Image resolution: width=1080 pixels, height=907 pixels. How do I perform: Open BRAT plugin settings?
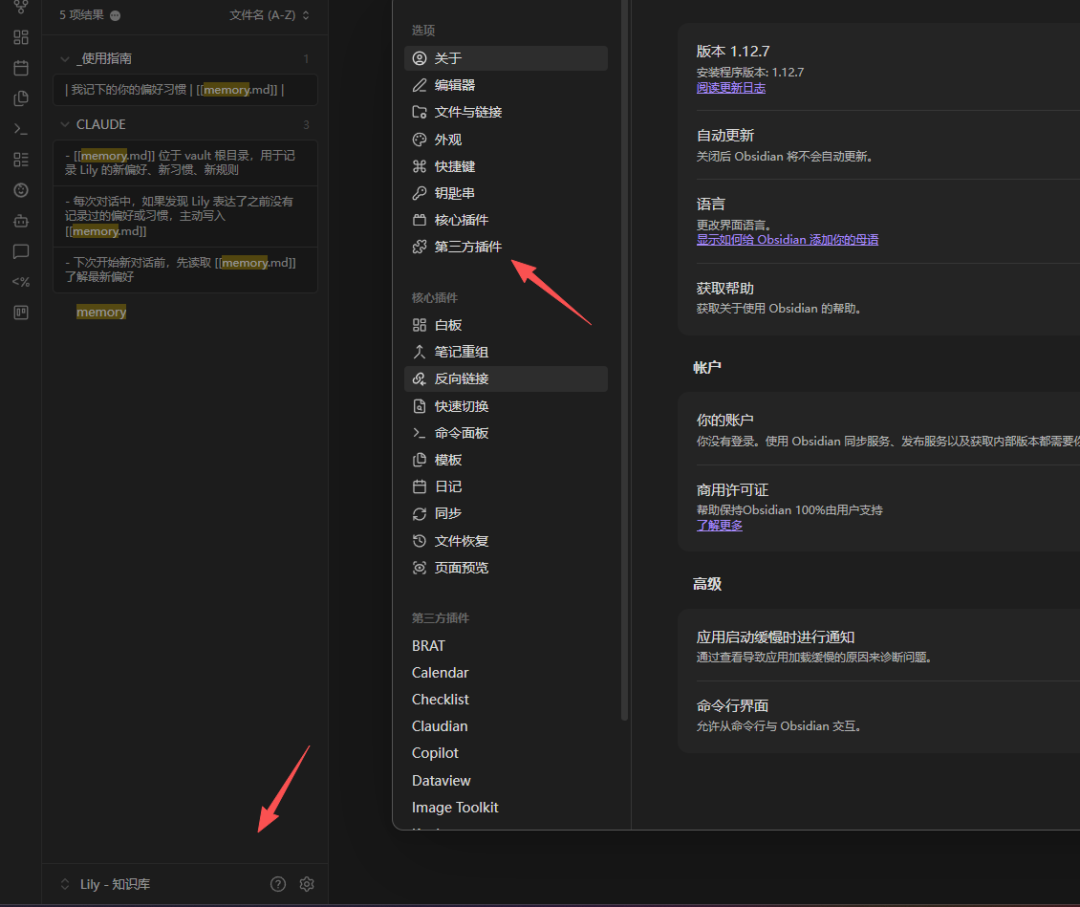pyautogui.click(x=506, y=646)
